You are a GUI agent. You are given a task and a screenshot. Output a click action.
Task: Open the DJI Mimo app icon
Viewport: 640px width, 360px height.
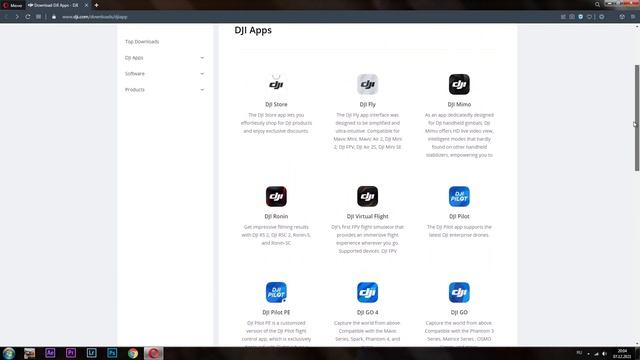pyautogui.click(x=459, y=84)
